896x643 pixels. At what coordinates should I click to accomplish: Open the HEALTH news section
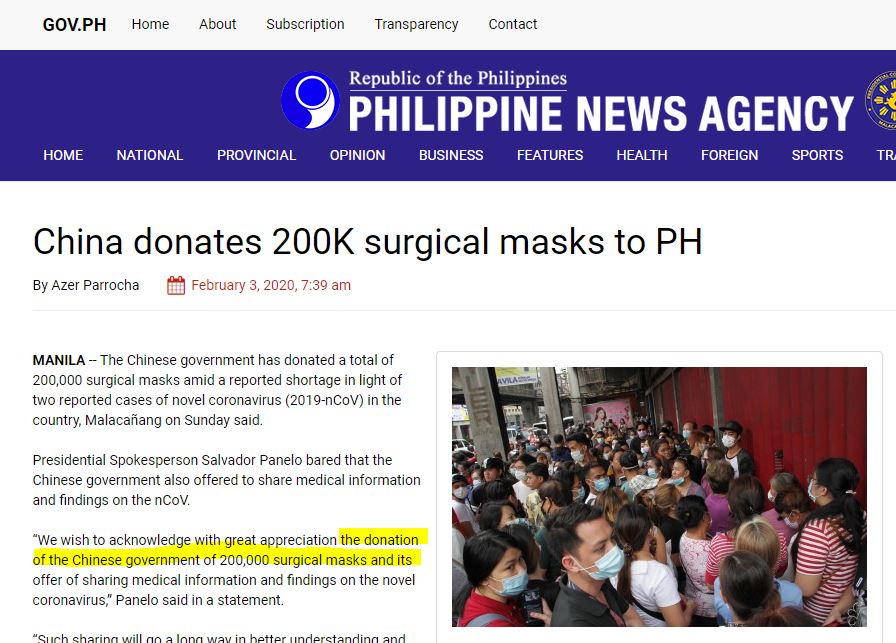[x=642, y=155]
